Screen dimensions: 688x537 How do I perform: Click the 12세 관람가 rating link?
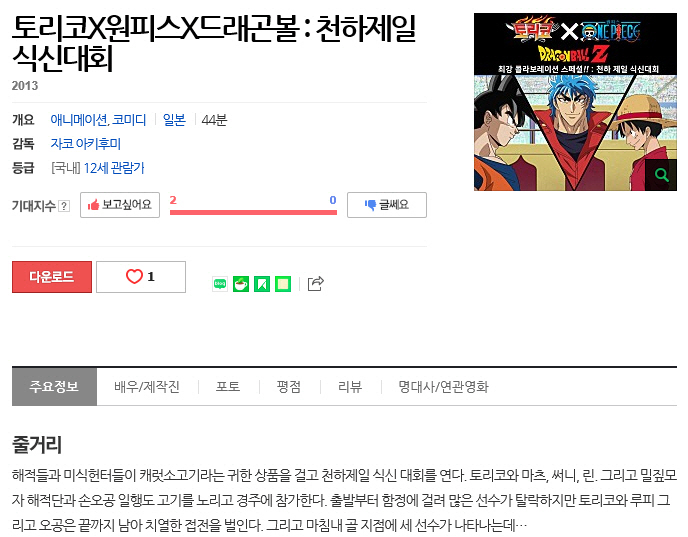114,168
